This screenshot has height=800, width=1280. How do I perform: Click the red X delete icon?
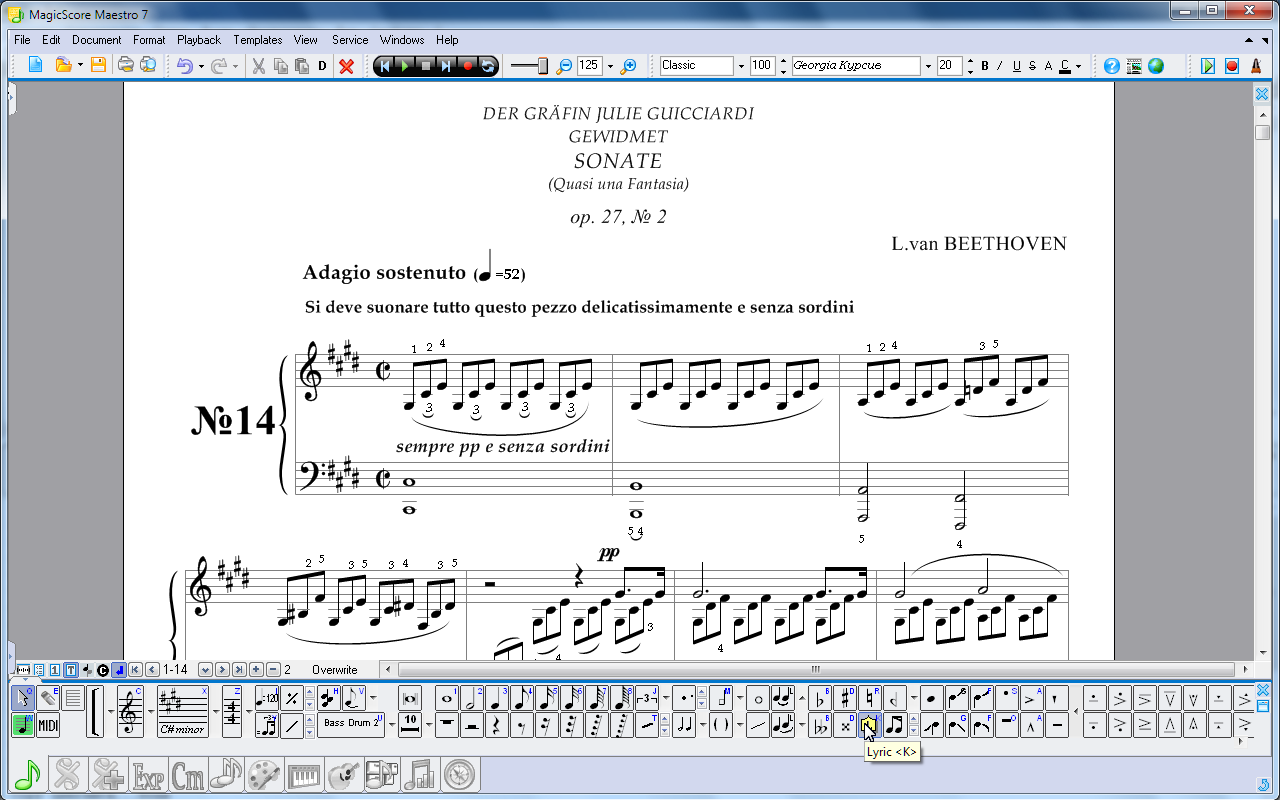point(346,66)
